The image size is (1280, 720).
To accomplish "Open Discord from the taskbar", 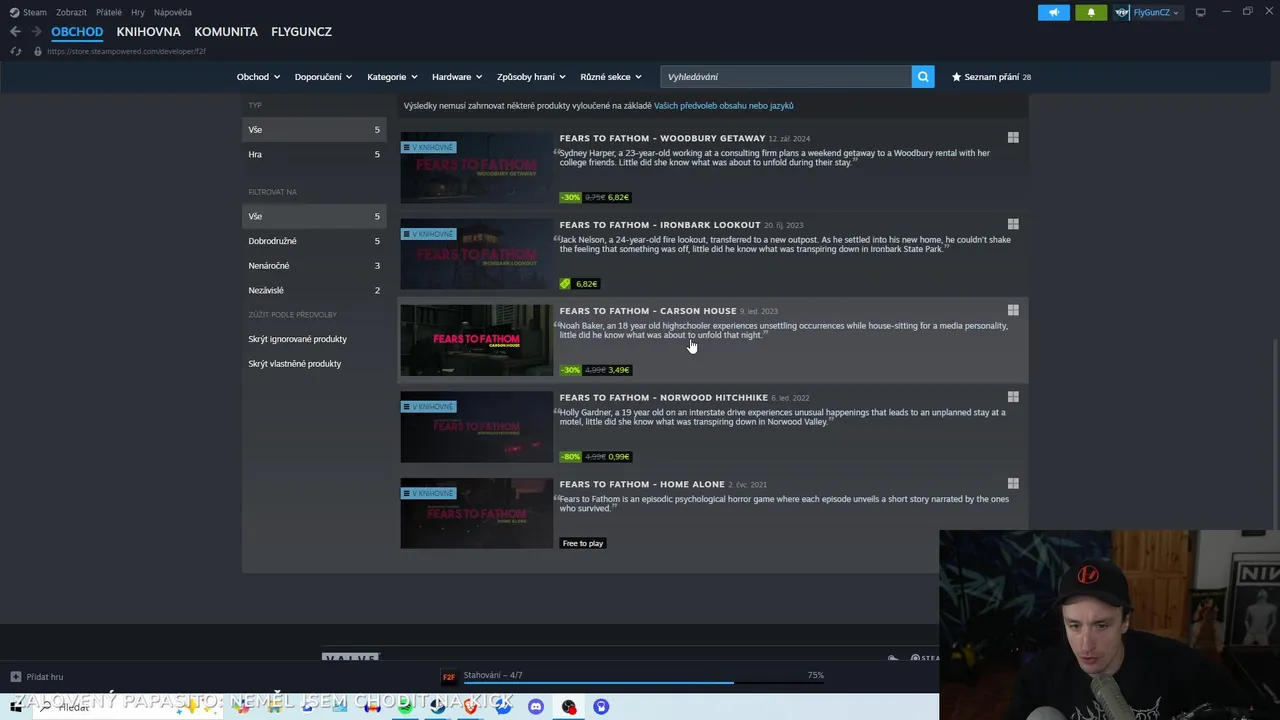I will point(536,707).
